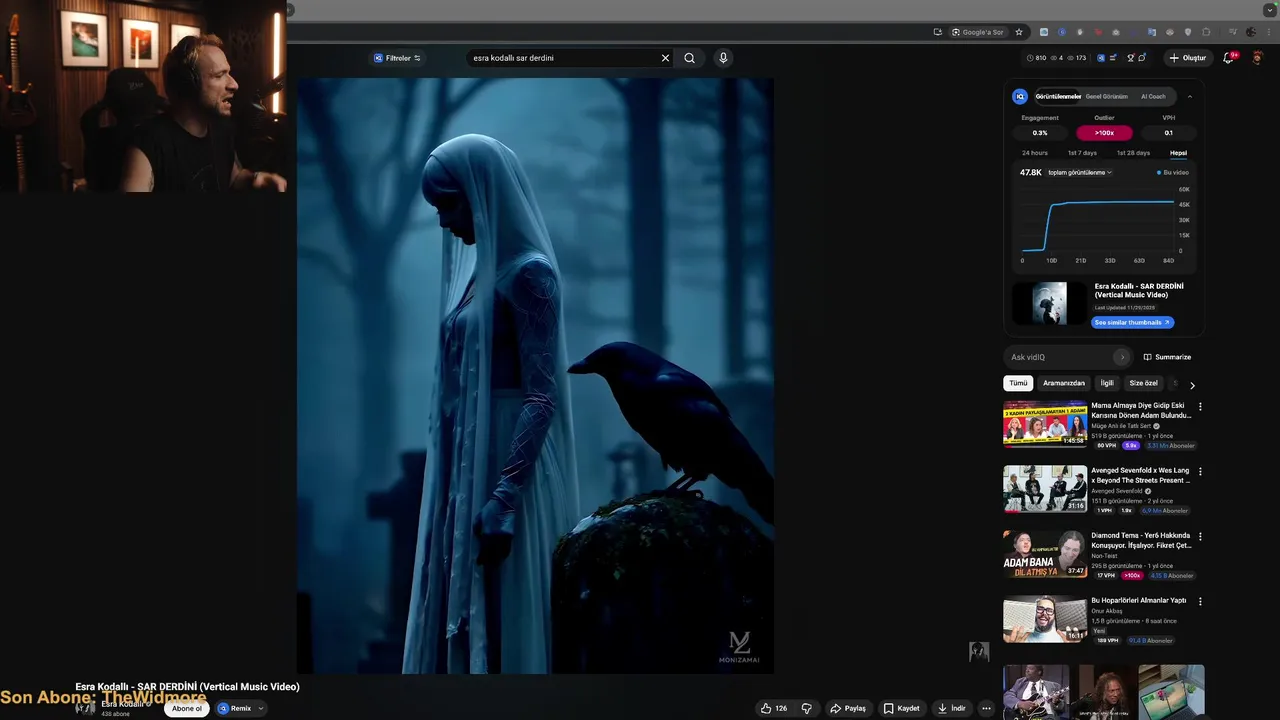Click the Google'a Sor lens button
This screenshot has height=720, width=1280.
[977, 32]
